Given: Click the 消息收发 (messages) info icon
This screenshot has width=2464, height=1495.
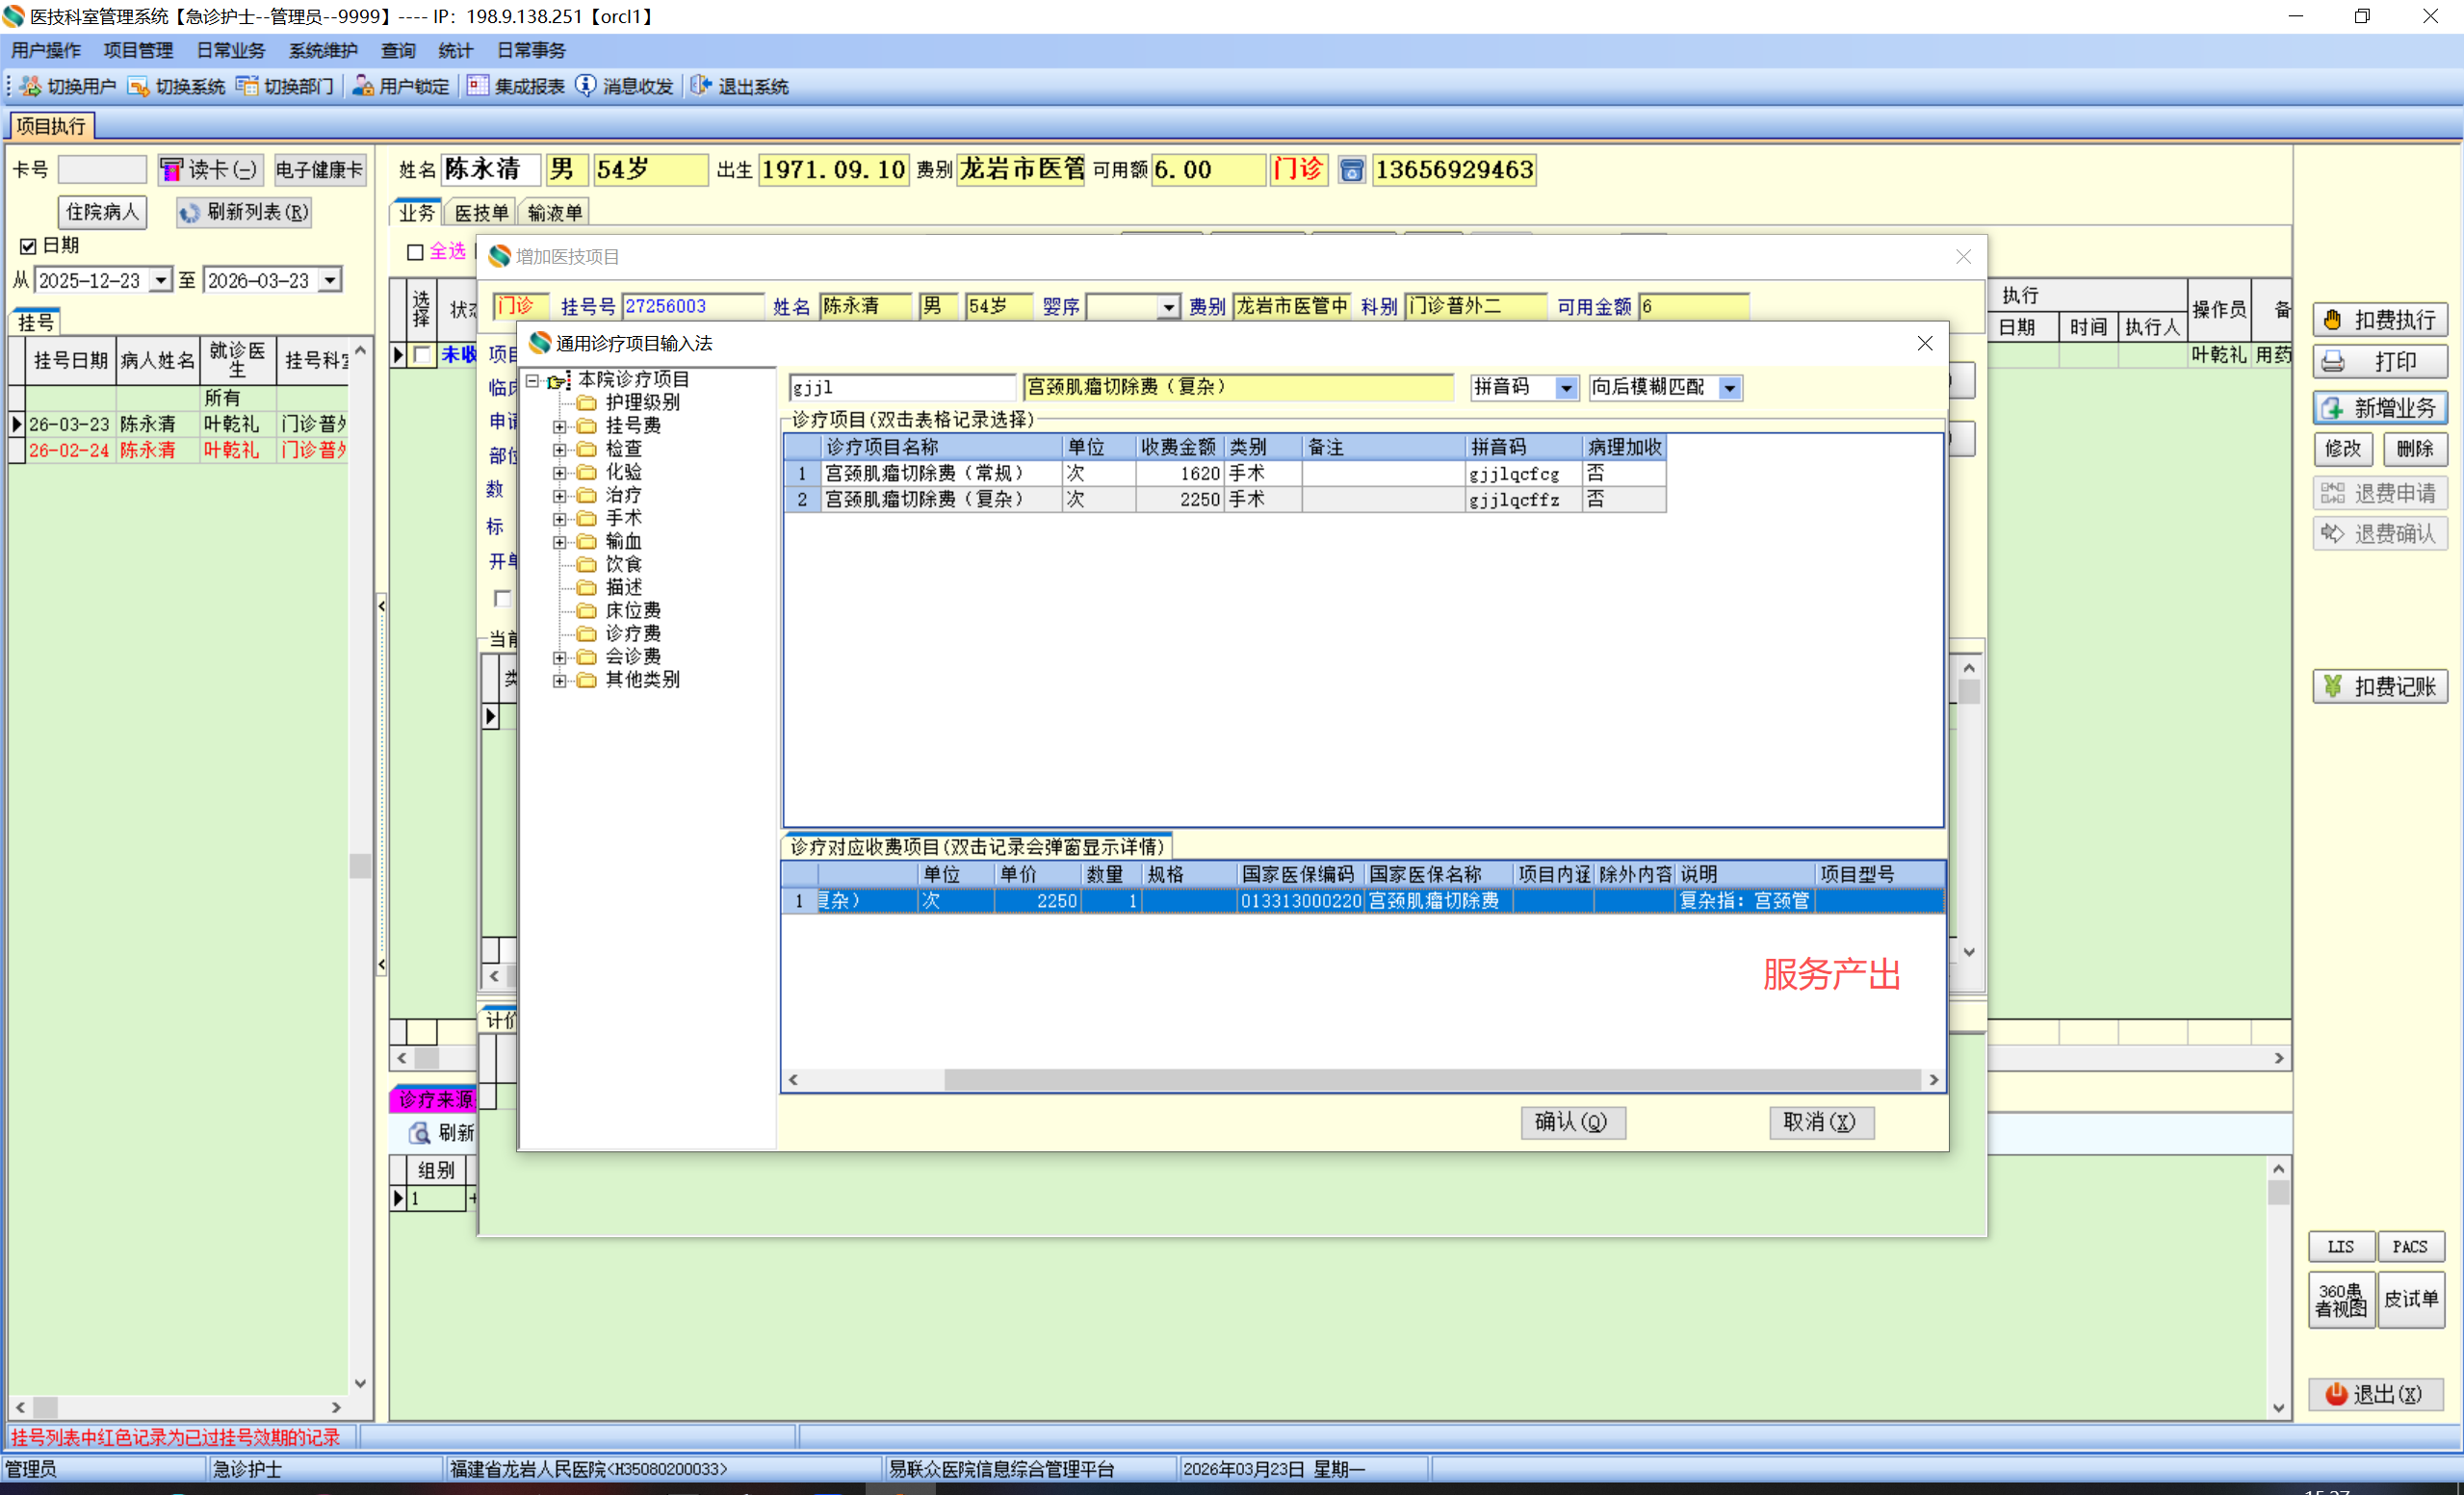Looking at the screenshot, I should (x=586, y=86).
